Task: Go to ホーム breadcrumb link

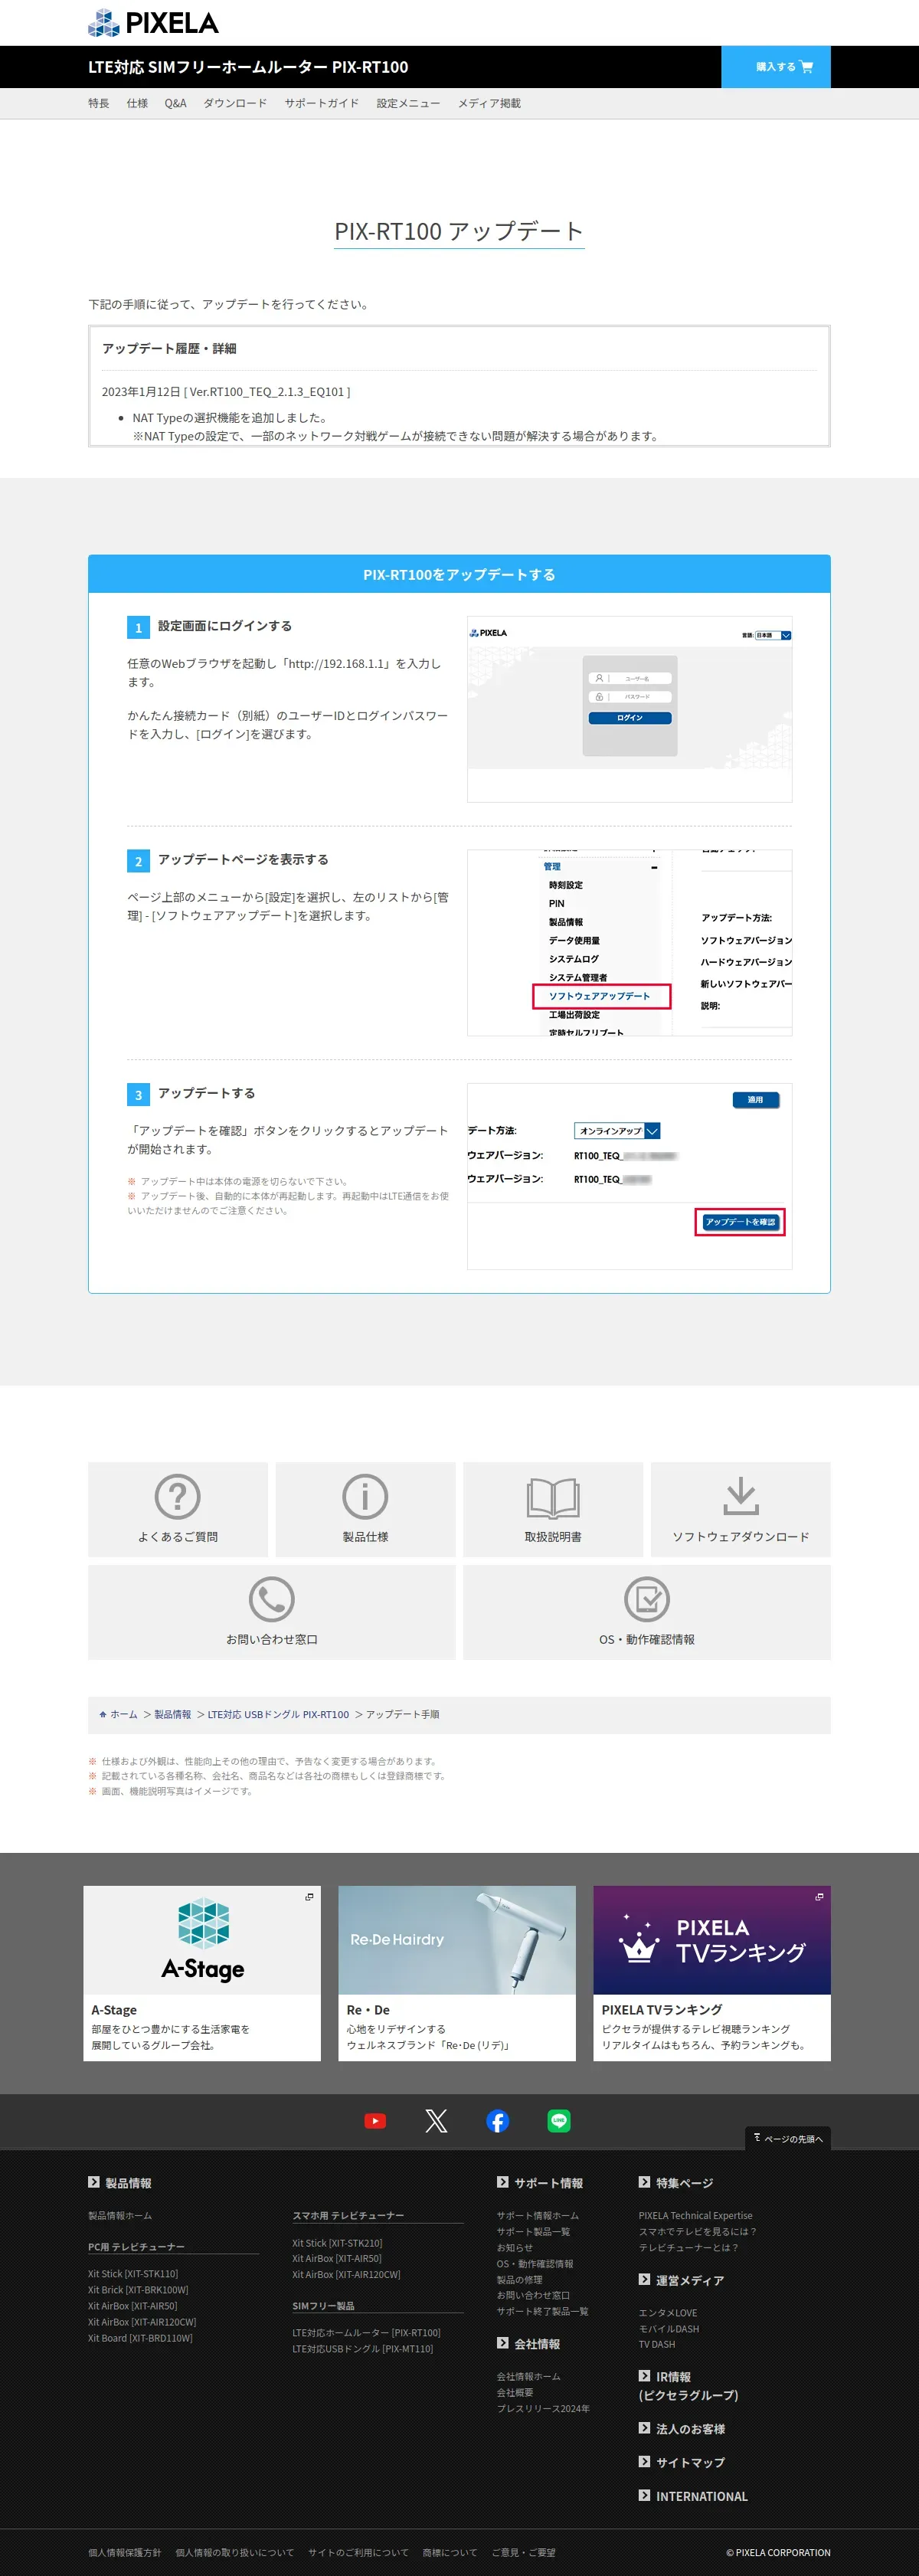Action: point(119,1714)
